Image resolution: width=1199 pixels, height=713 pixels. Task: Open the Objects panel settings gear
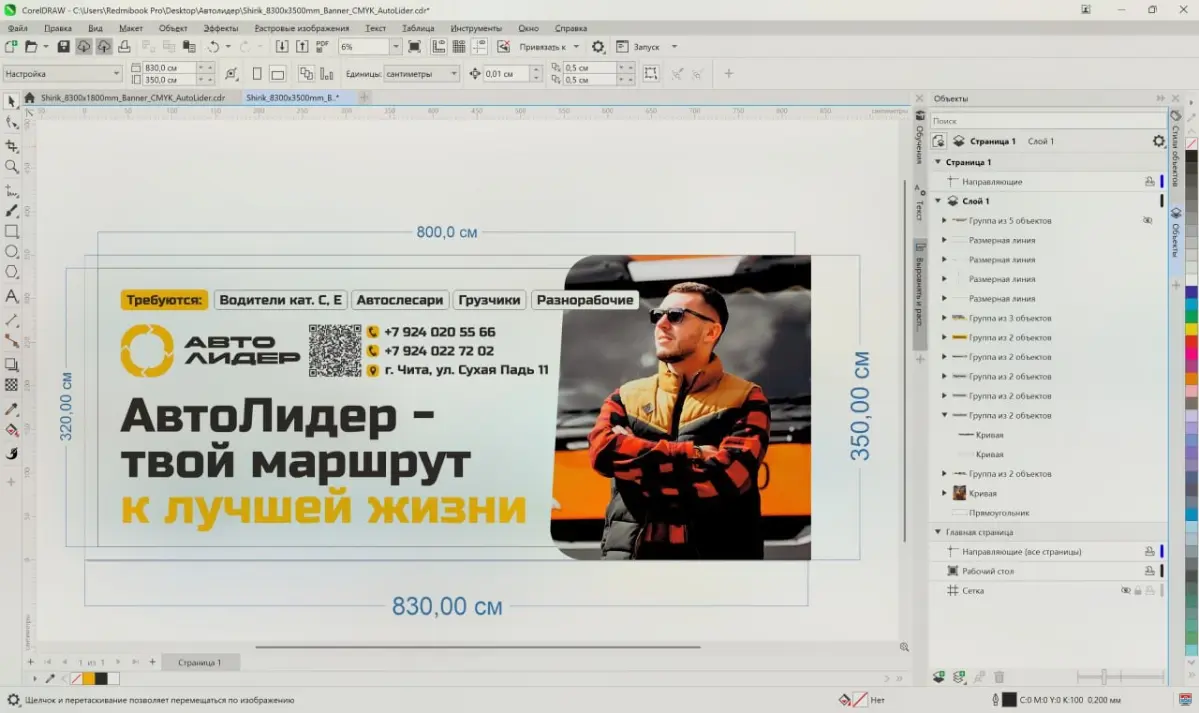(1159, 141)
